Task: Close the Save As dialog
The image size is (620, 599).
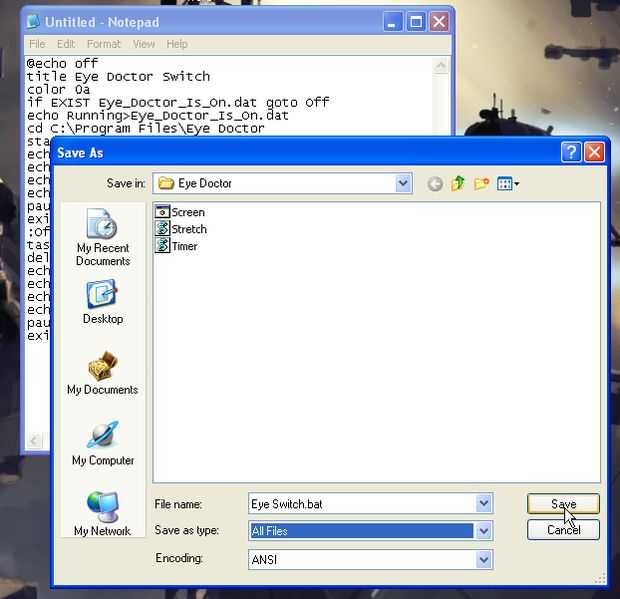Action: [x=594, y=152]
